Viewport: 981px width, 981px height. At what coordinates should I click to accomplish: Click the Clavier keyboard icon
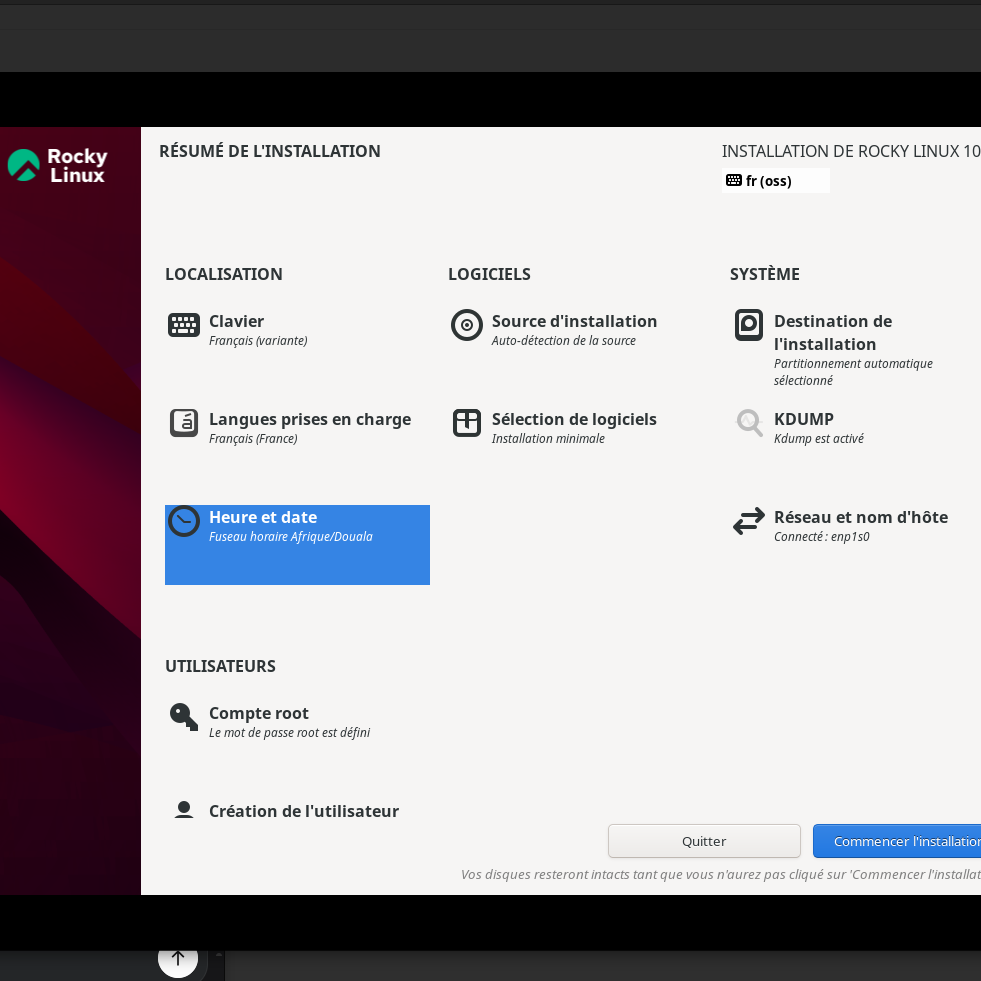point(184,325)
